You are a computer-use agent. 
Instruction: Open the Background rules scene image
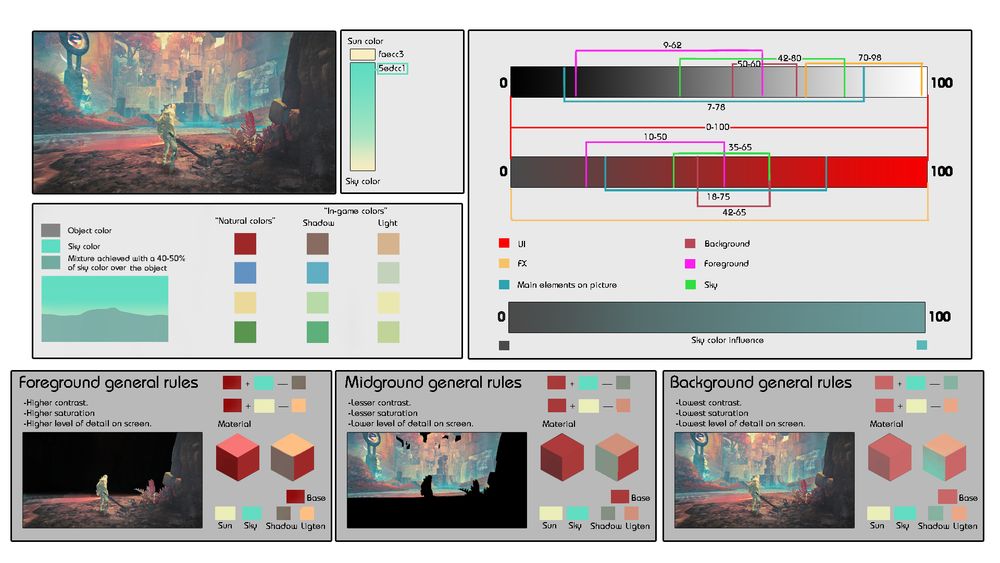pyautogui.click(x=765, y=480)
